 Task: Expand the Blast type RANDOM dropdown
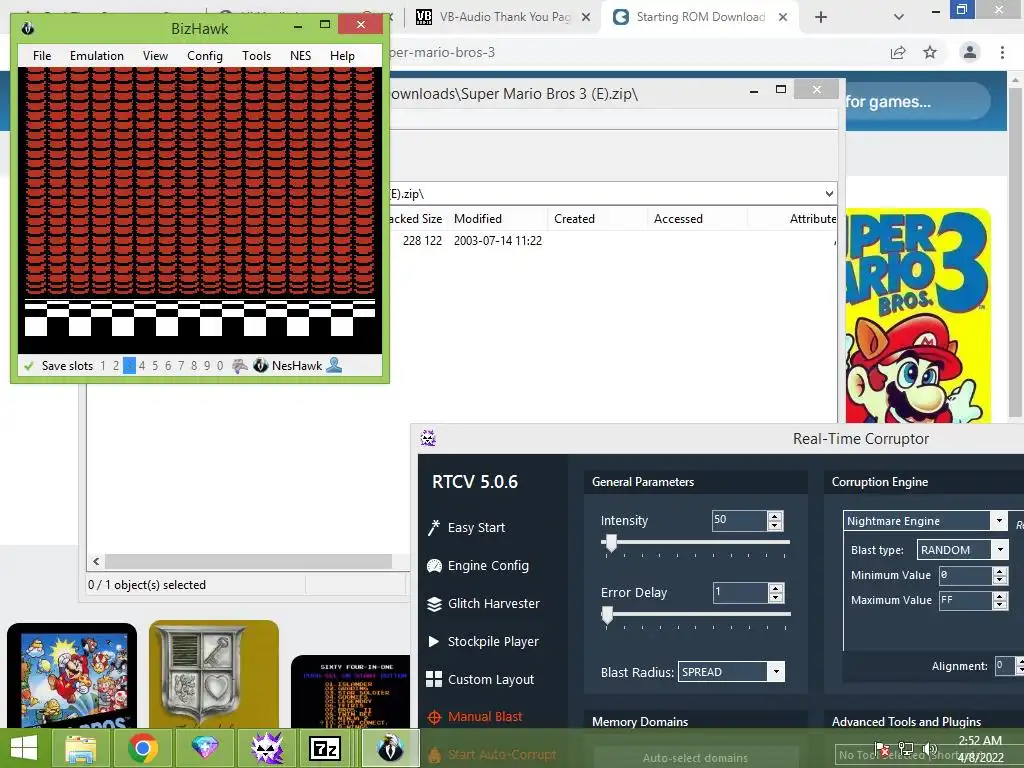(1000, 549)
